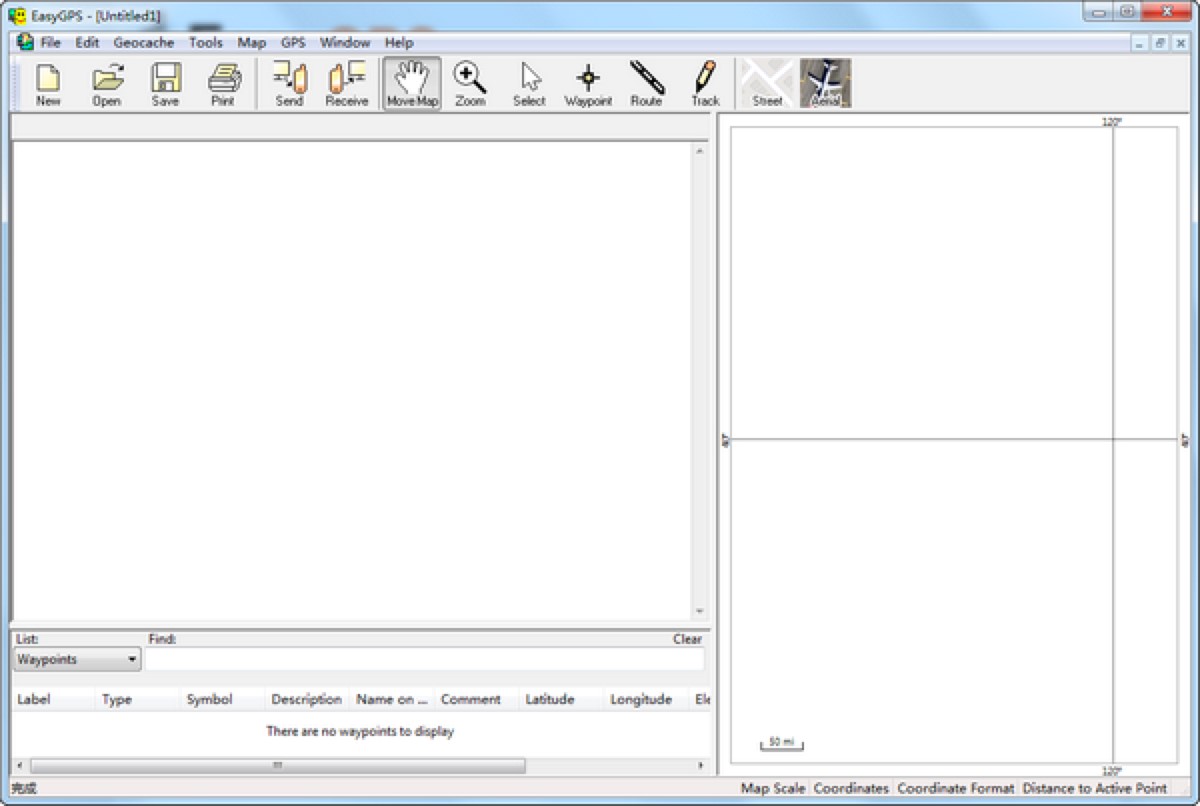Image resolution: width=1200 pixels, height=806 pixels.
Task: Select the Route drawing tool
Action: [x=645, y=82]
